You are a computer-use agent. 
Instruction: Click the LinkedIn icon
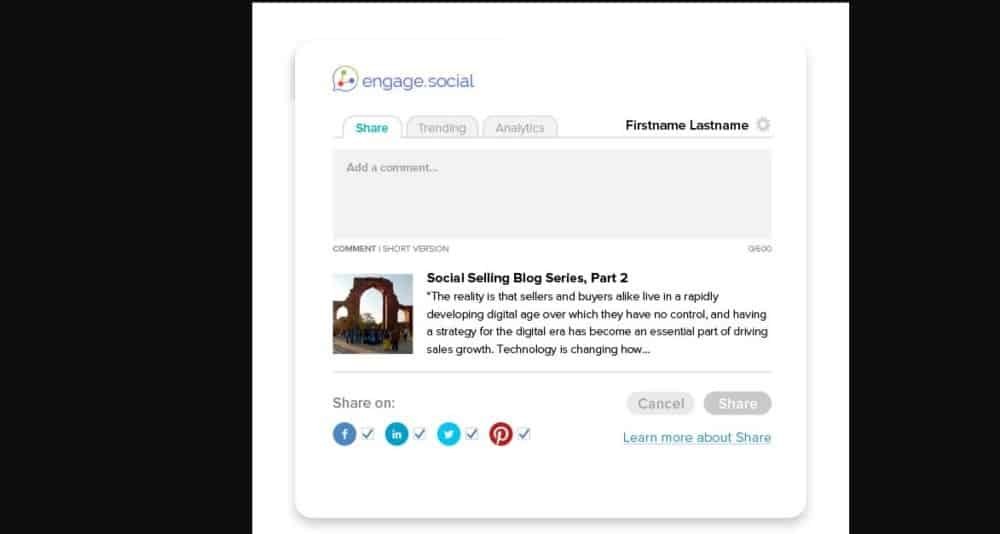coord(396,434)
